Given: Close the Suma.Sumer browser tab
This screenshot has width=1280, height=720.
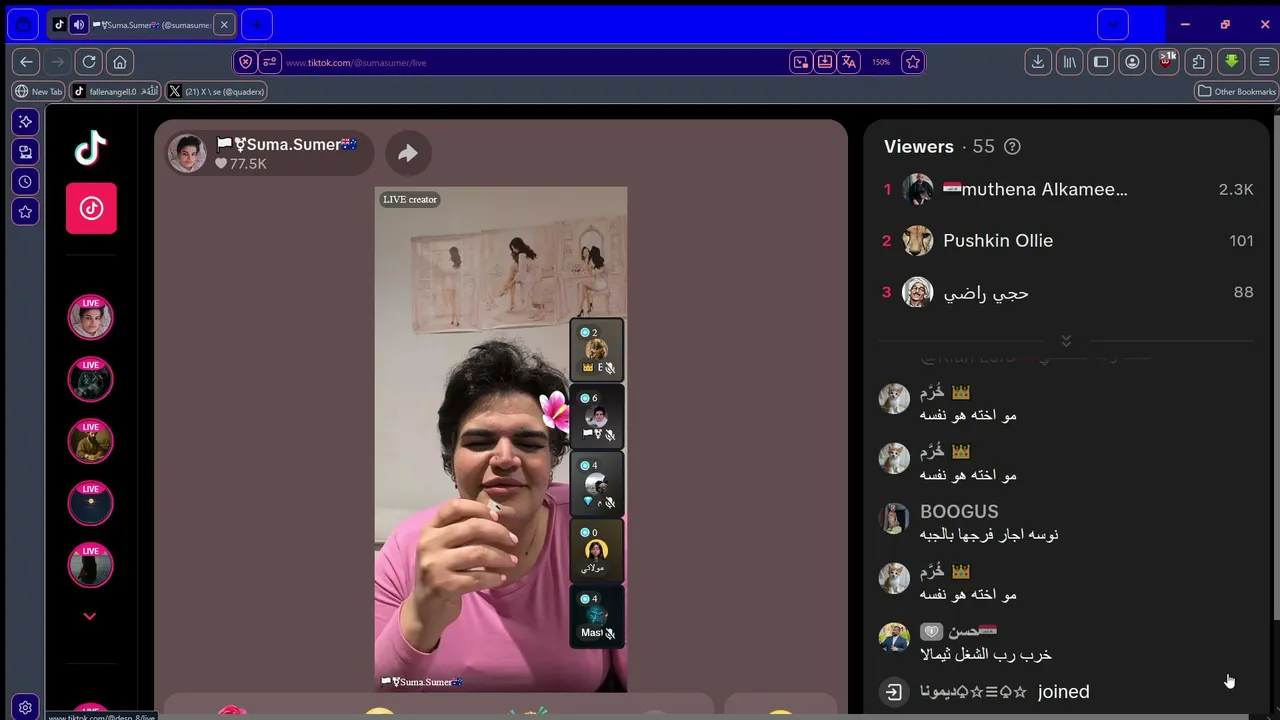Looking at the screenshot, I should coord(224,25).
